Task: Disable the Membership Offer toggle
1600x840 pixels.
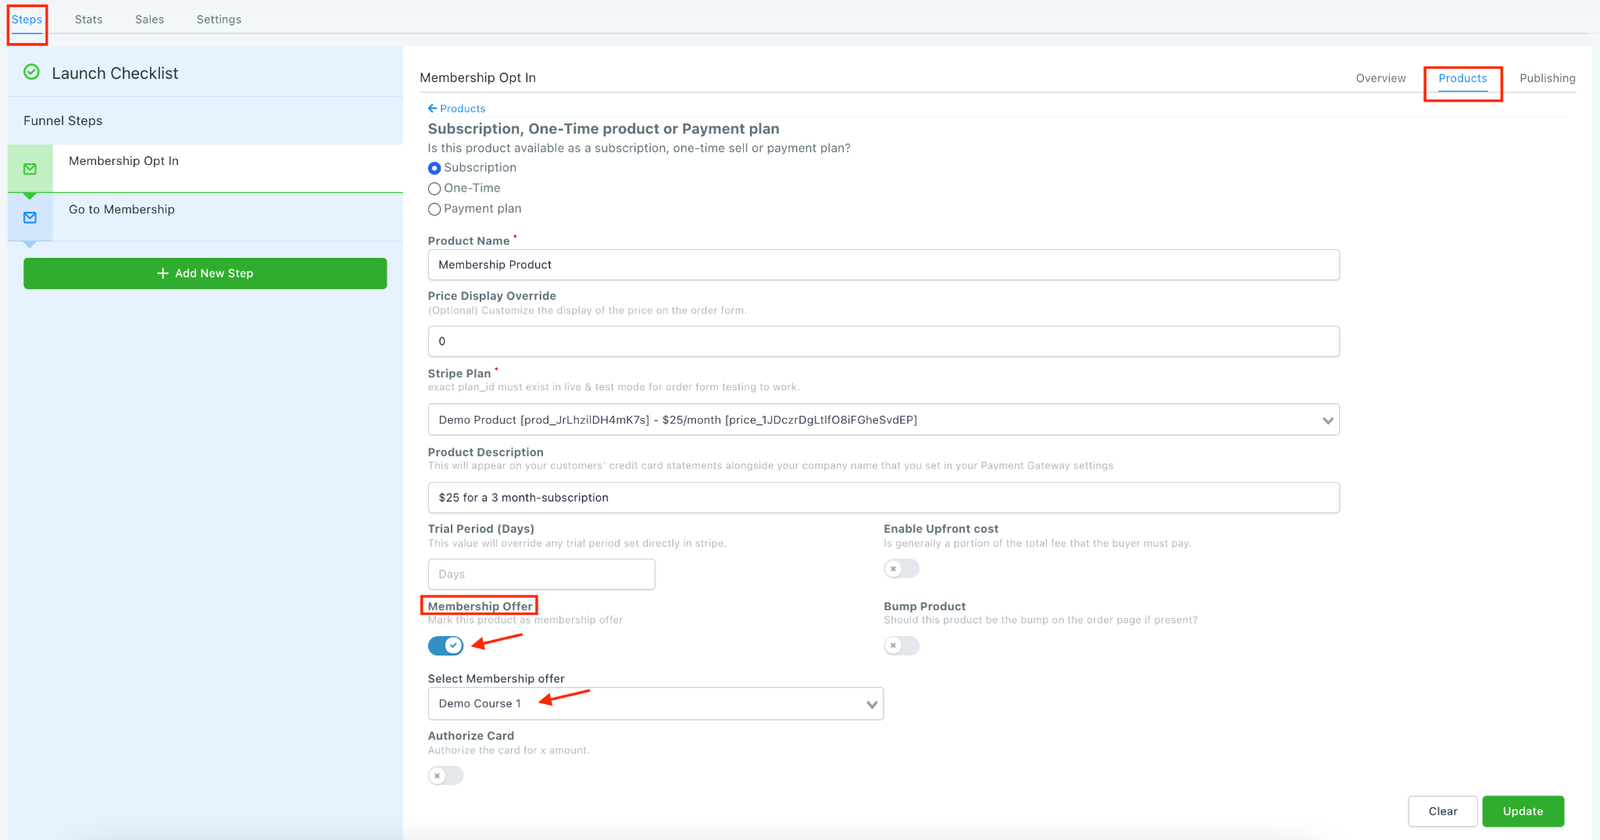Action: (x=446, y=645)
